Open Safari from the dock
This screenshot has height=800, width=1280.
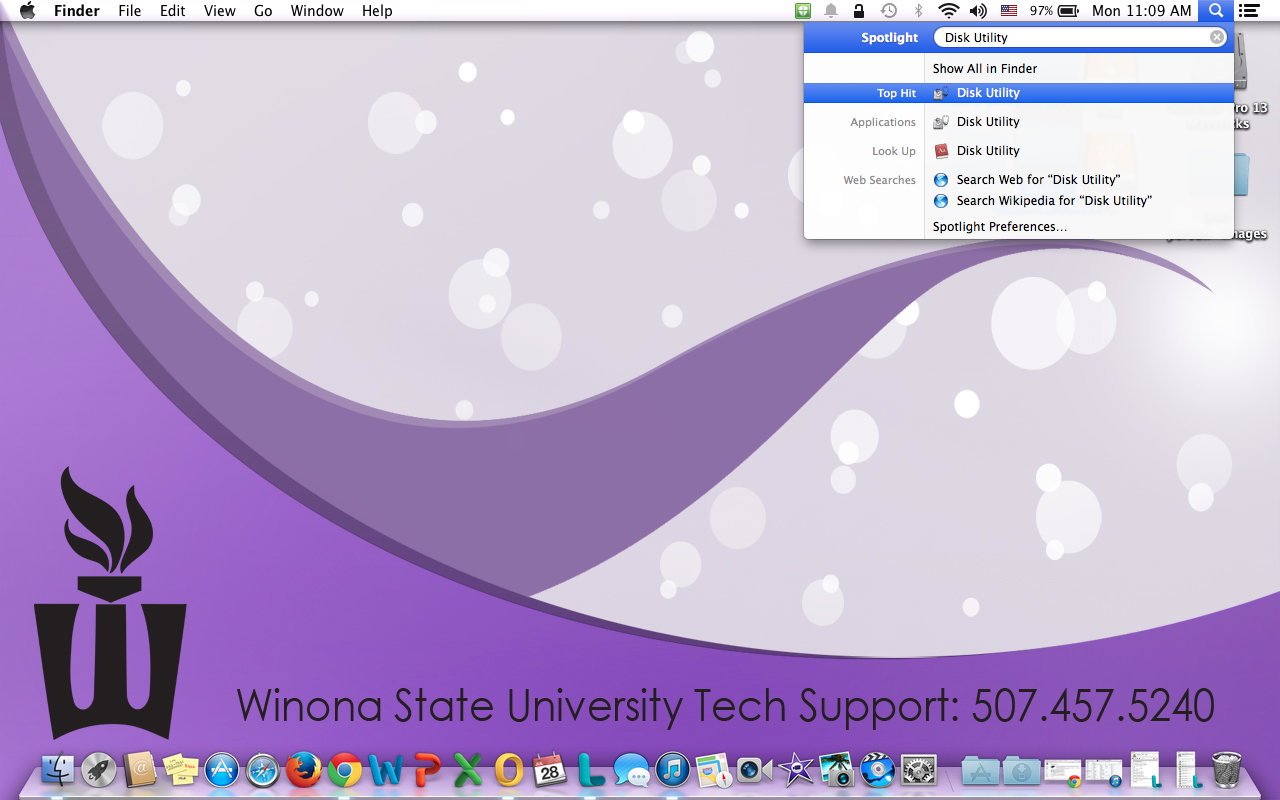point(262,770)
